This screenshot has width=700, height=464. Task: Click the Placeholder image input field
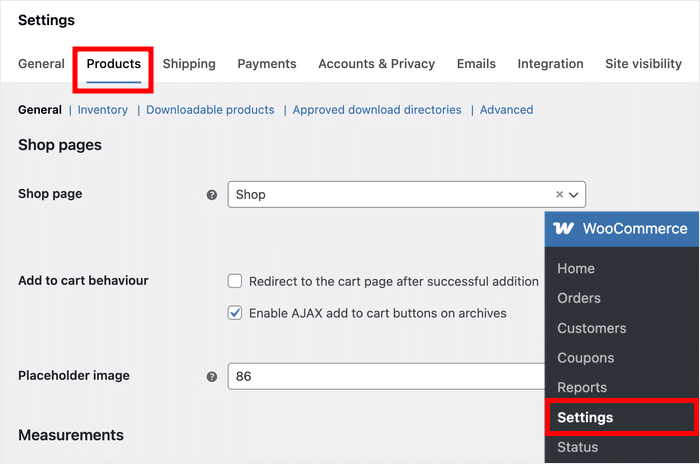pyautogui.click(x=386, y=376)
